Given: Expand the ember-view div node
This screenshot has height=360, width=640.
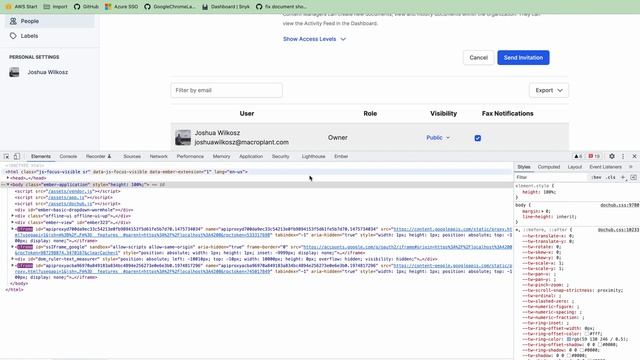Looking at the screenshot, I should click(13, 222).
